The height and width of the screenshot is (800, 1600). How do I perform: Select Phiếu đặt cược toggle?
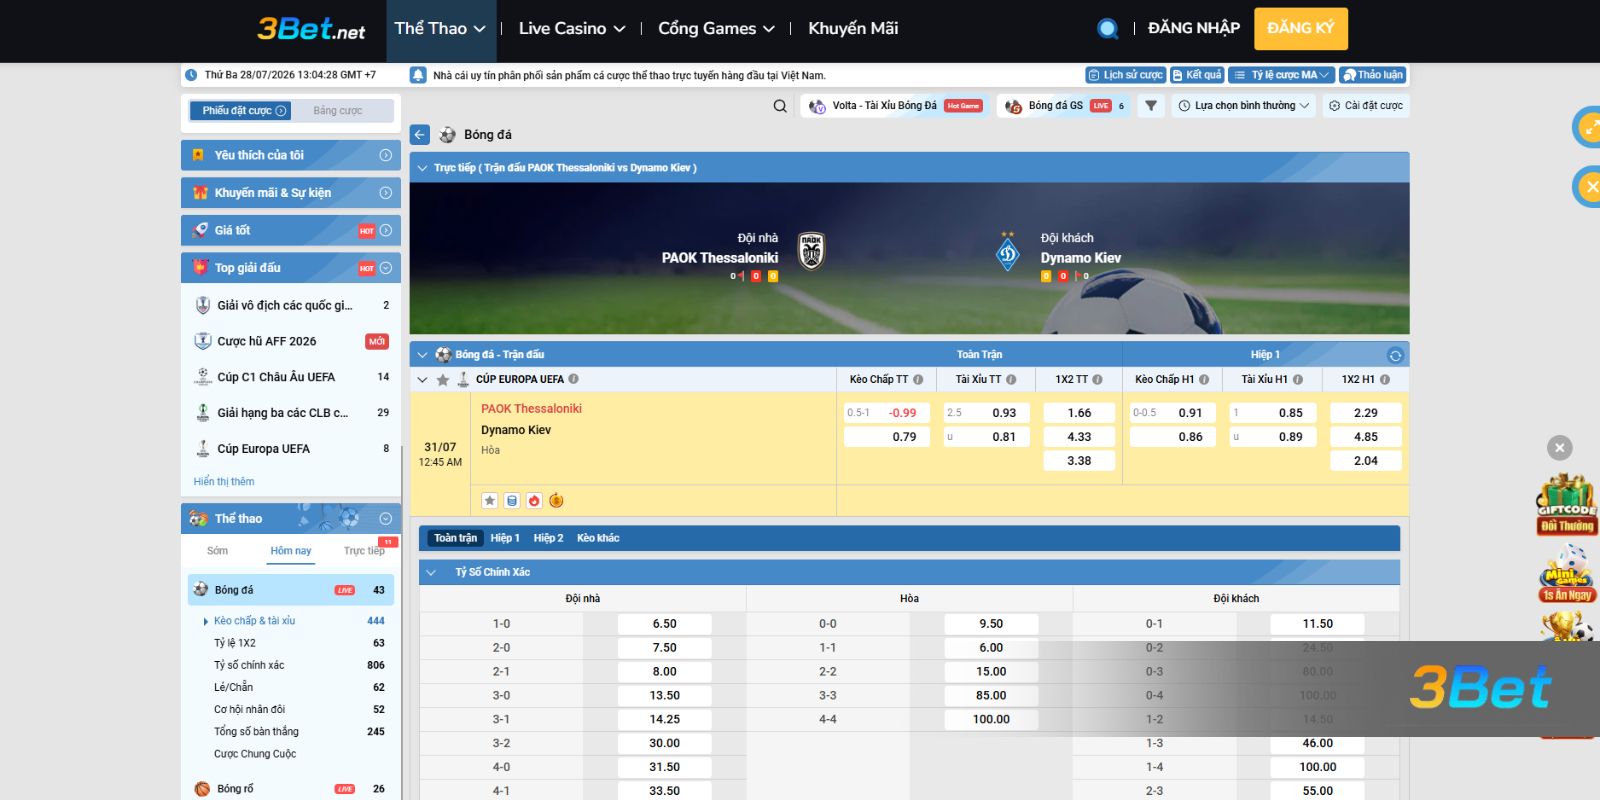tap(240, 111)
